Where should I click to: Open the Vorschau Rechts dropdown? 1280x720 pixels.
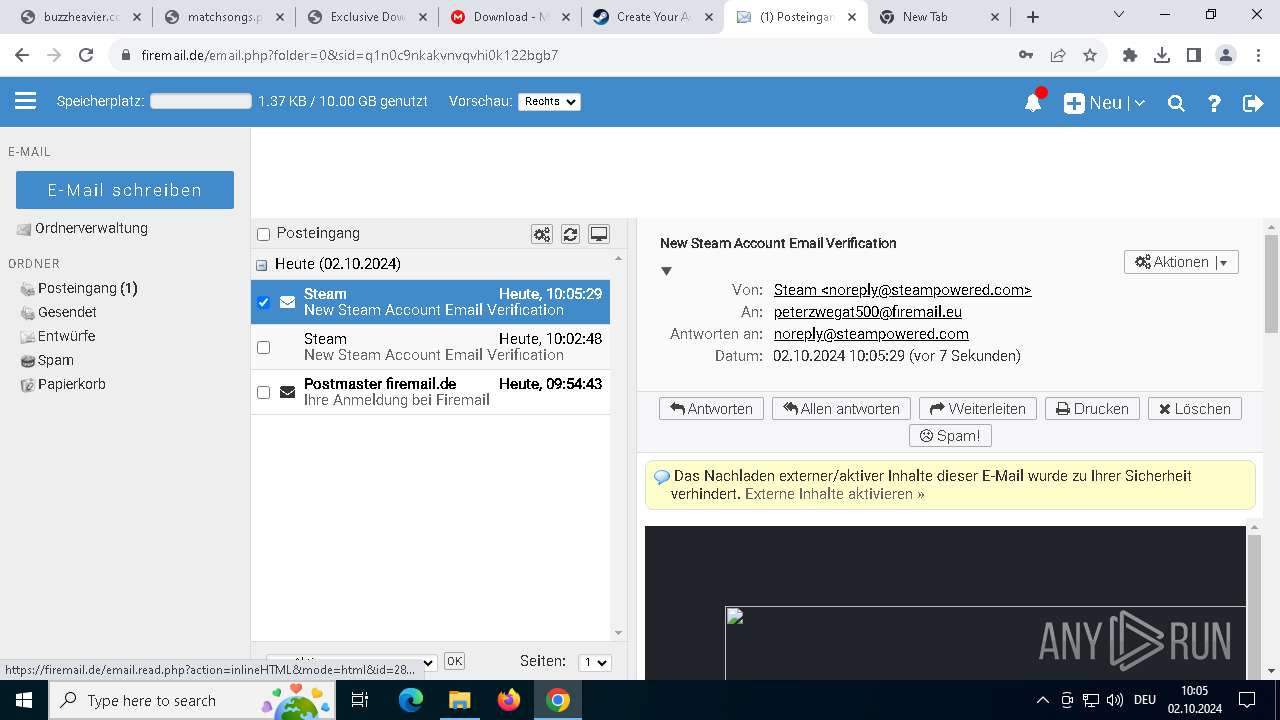point(549,102)
